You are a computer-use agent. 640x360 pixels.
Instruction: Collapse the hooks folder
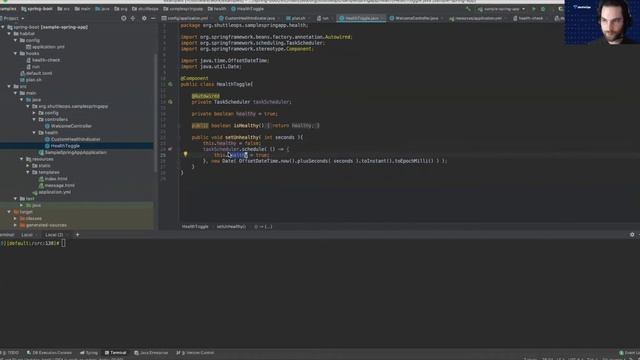point(16,53)
